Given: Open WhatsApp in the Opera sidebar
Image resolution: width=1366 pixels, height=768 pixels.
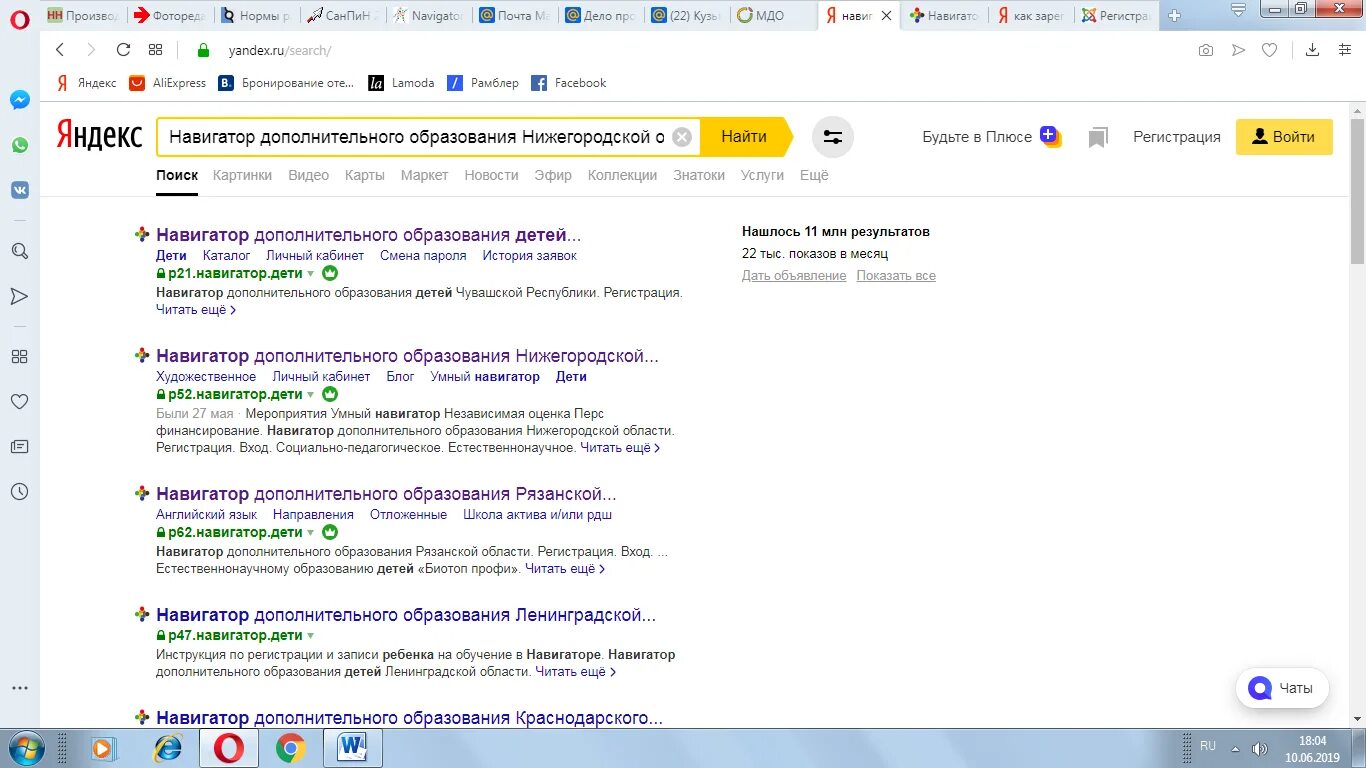Looking at the screenshot, I should (x=20, y=145).
